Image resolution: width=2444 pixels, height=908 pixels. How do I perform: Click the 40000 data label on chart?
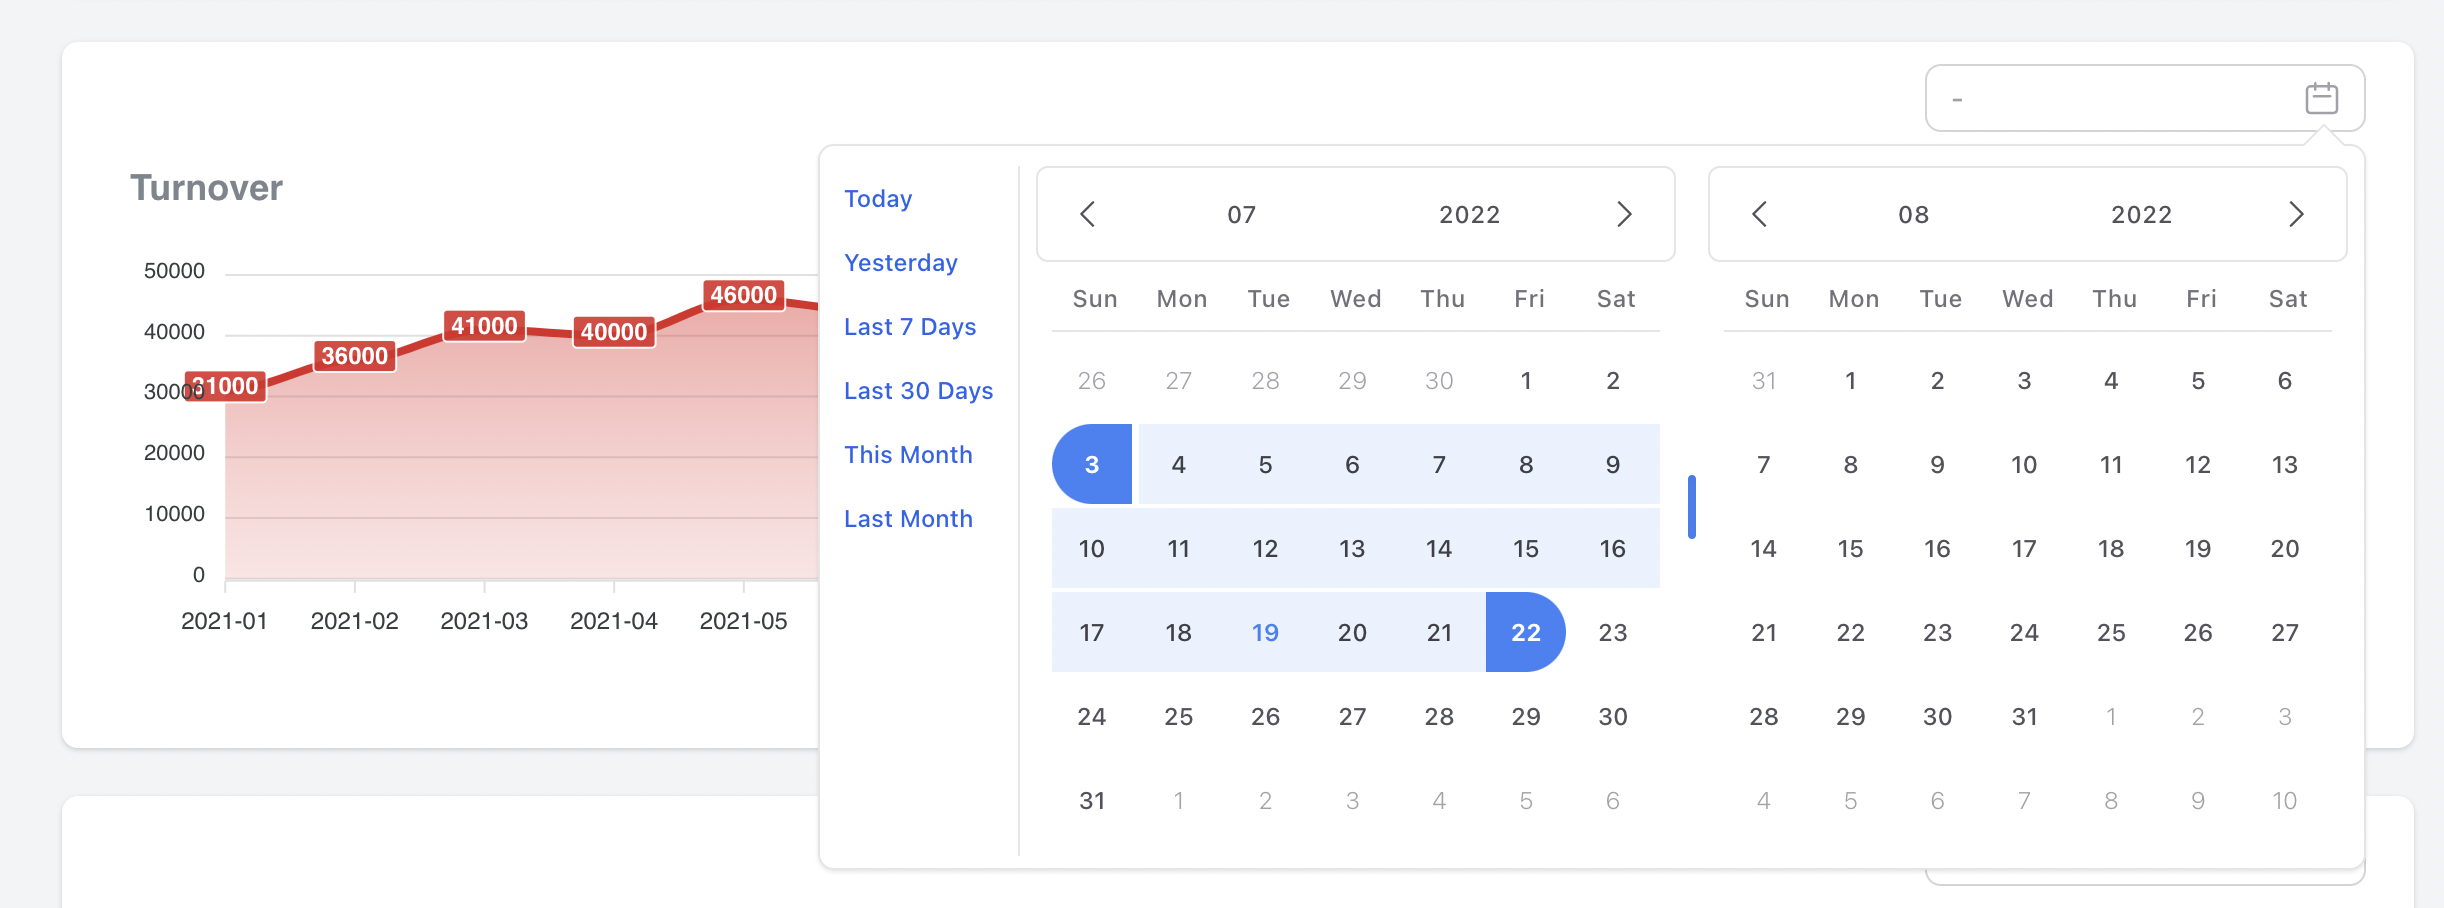[614, 332]
